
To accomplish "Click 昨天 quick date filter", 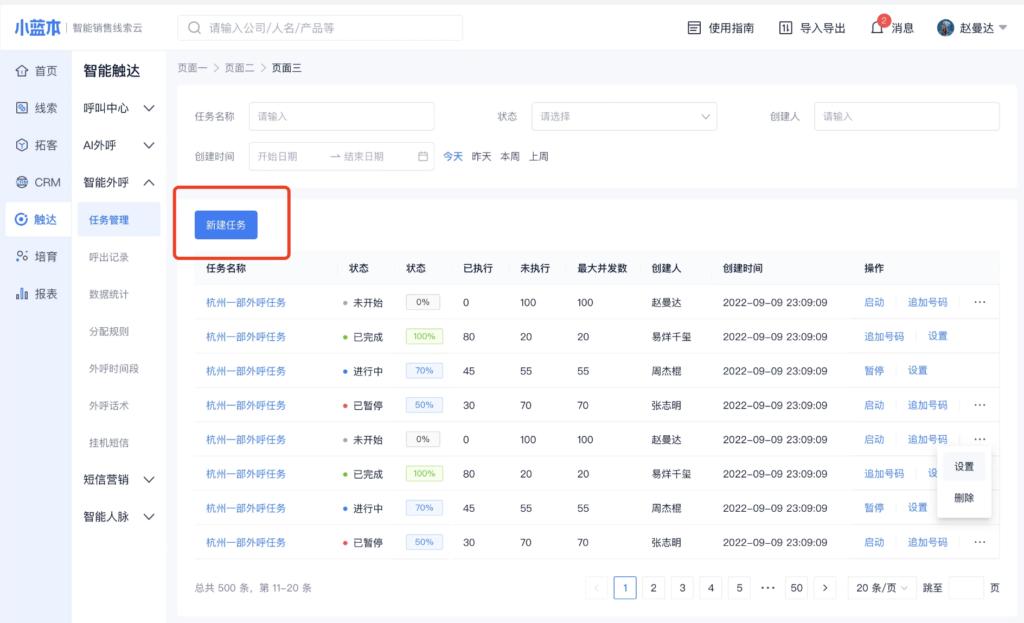I will [481, 157].
